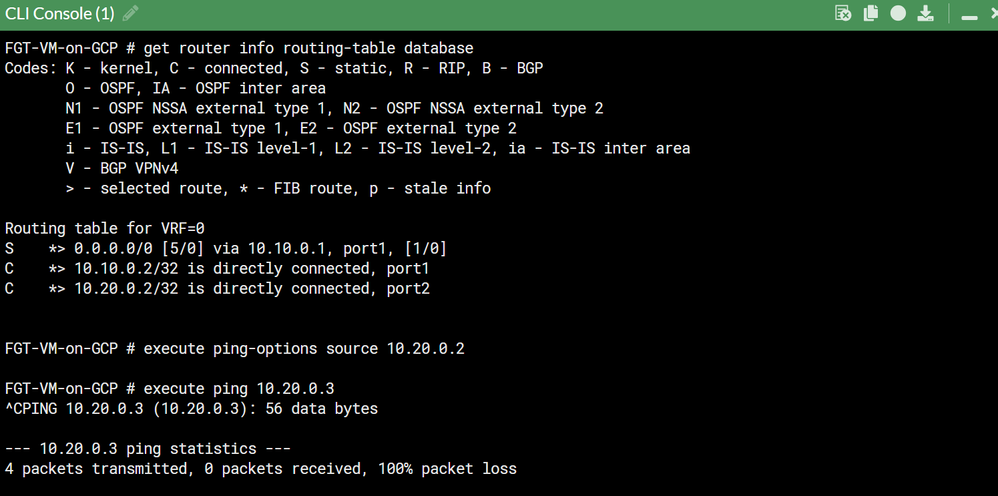Start recording the CLI session
This screenshot has width=998, height=496.
pos(898,14)
